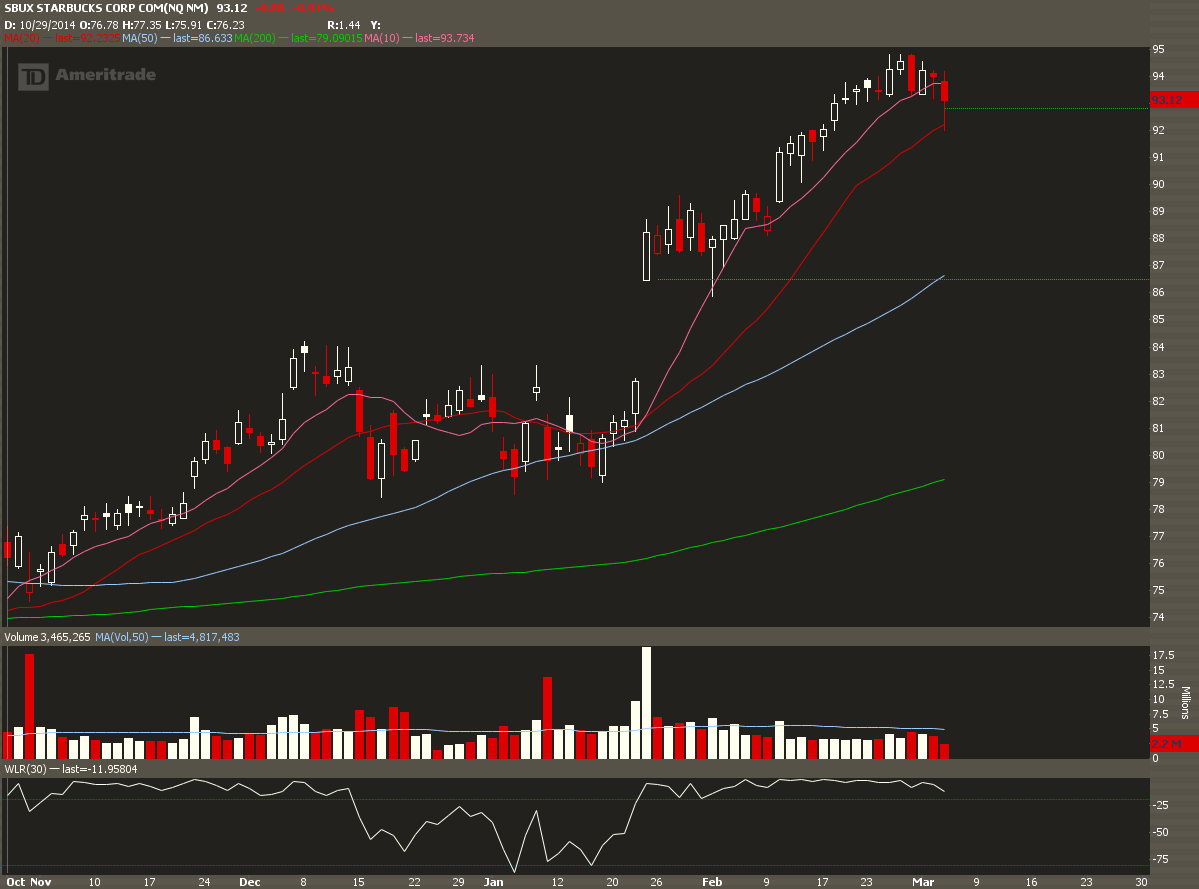Click the 29 date axis label
The image size is (1199, 889).
[x=458, y=882]
